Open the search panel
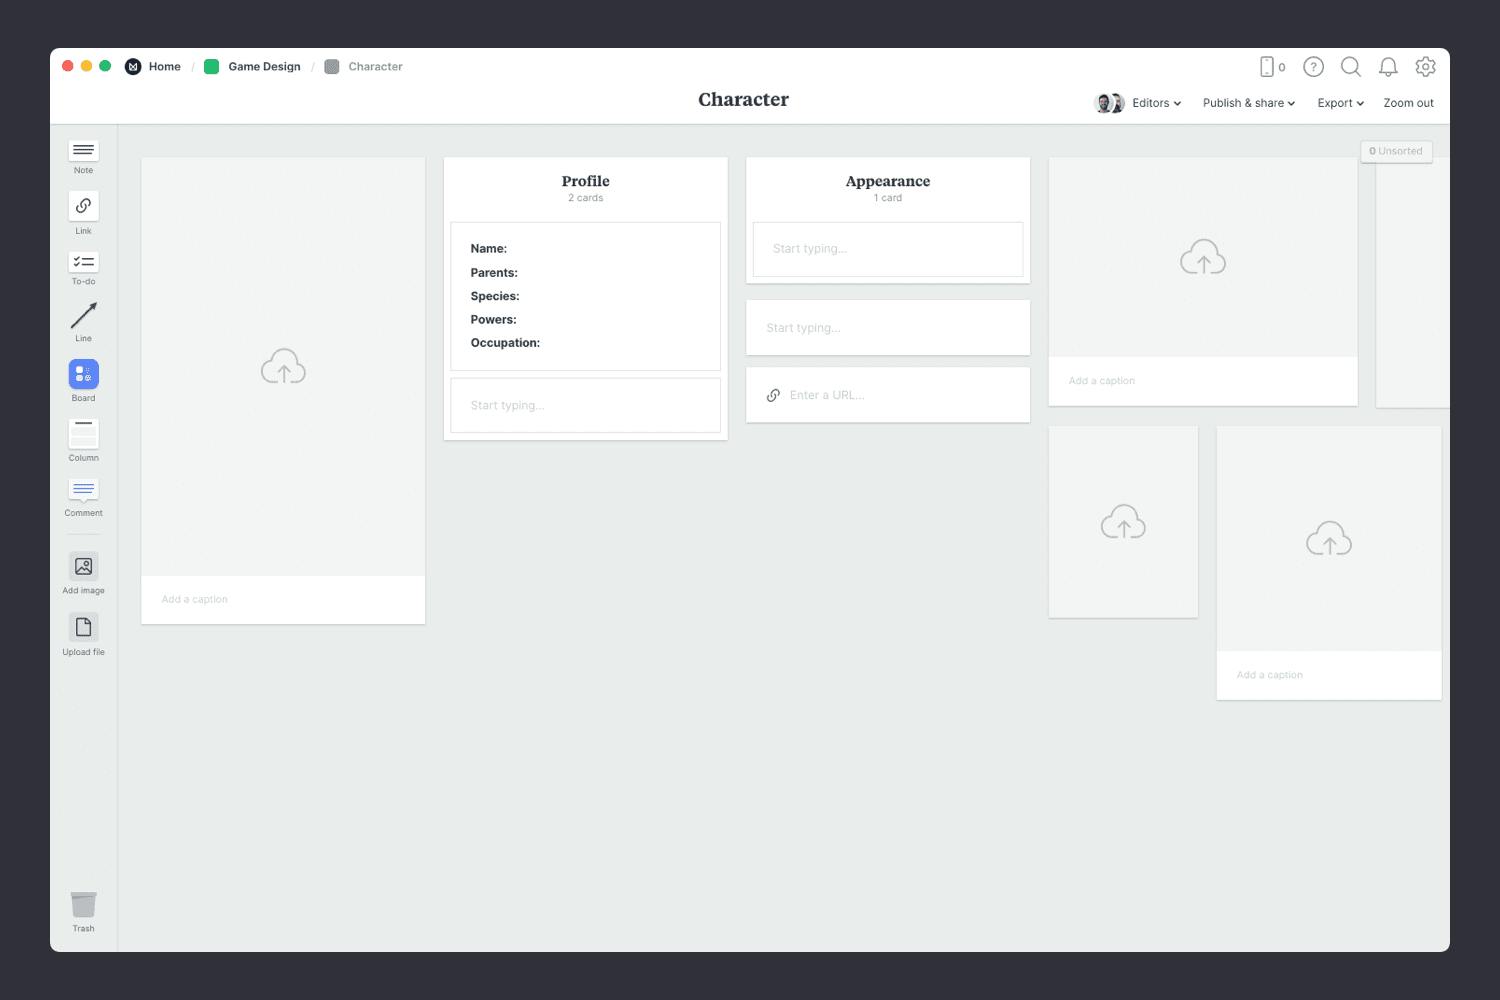This screenshot has height=1000, width=1500. click(x=1351, y=67)
